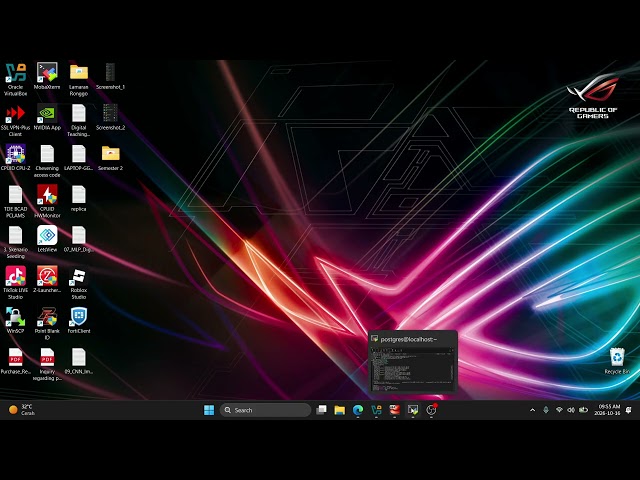Screen dimensions: 640x480
Task: Select the Screenshot_1 file on desktop
Action: [110, 76]
